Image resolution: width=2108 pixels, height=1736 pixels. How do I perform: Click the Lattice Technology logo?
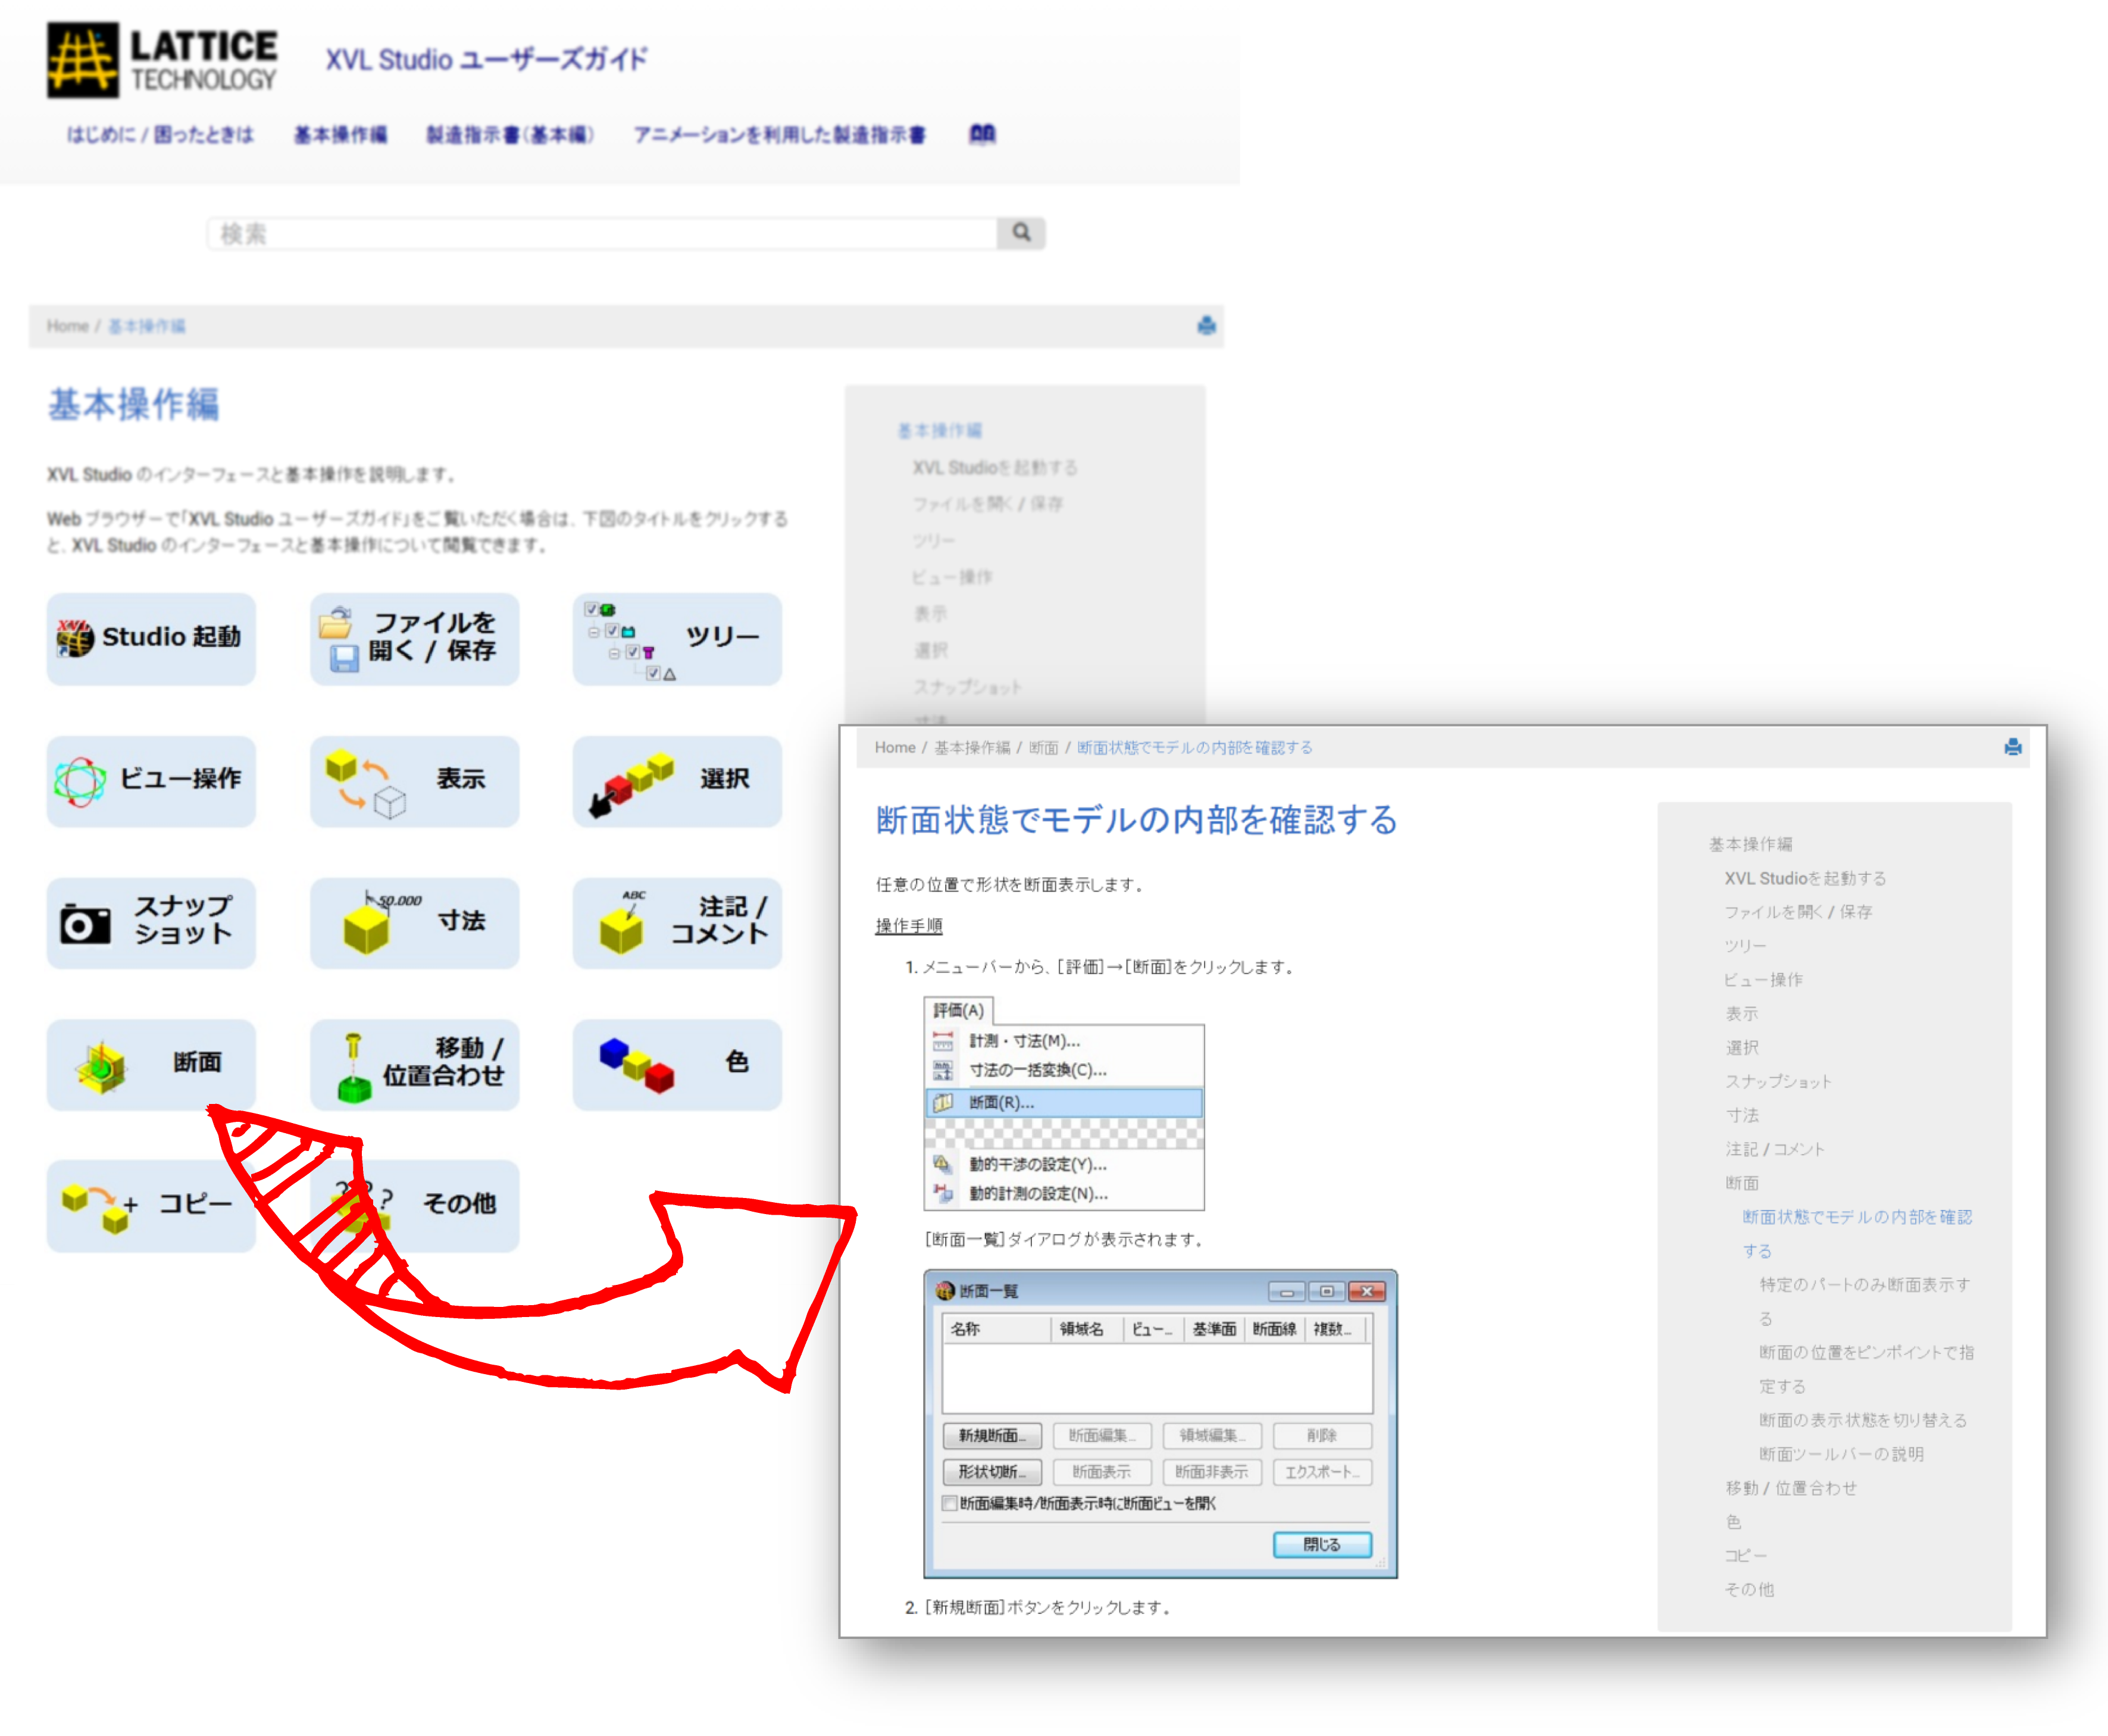[162, 60]
